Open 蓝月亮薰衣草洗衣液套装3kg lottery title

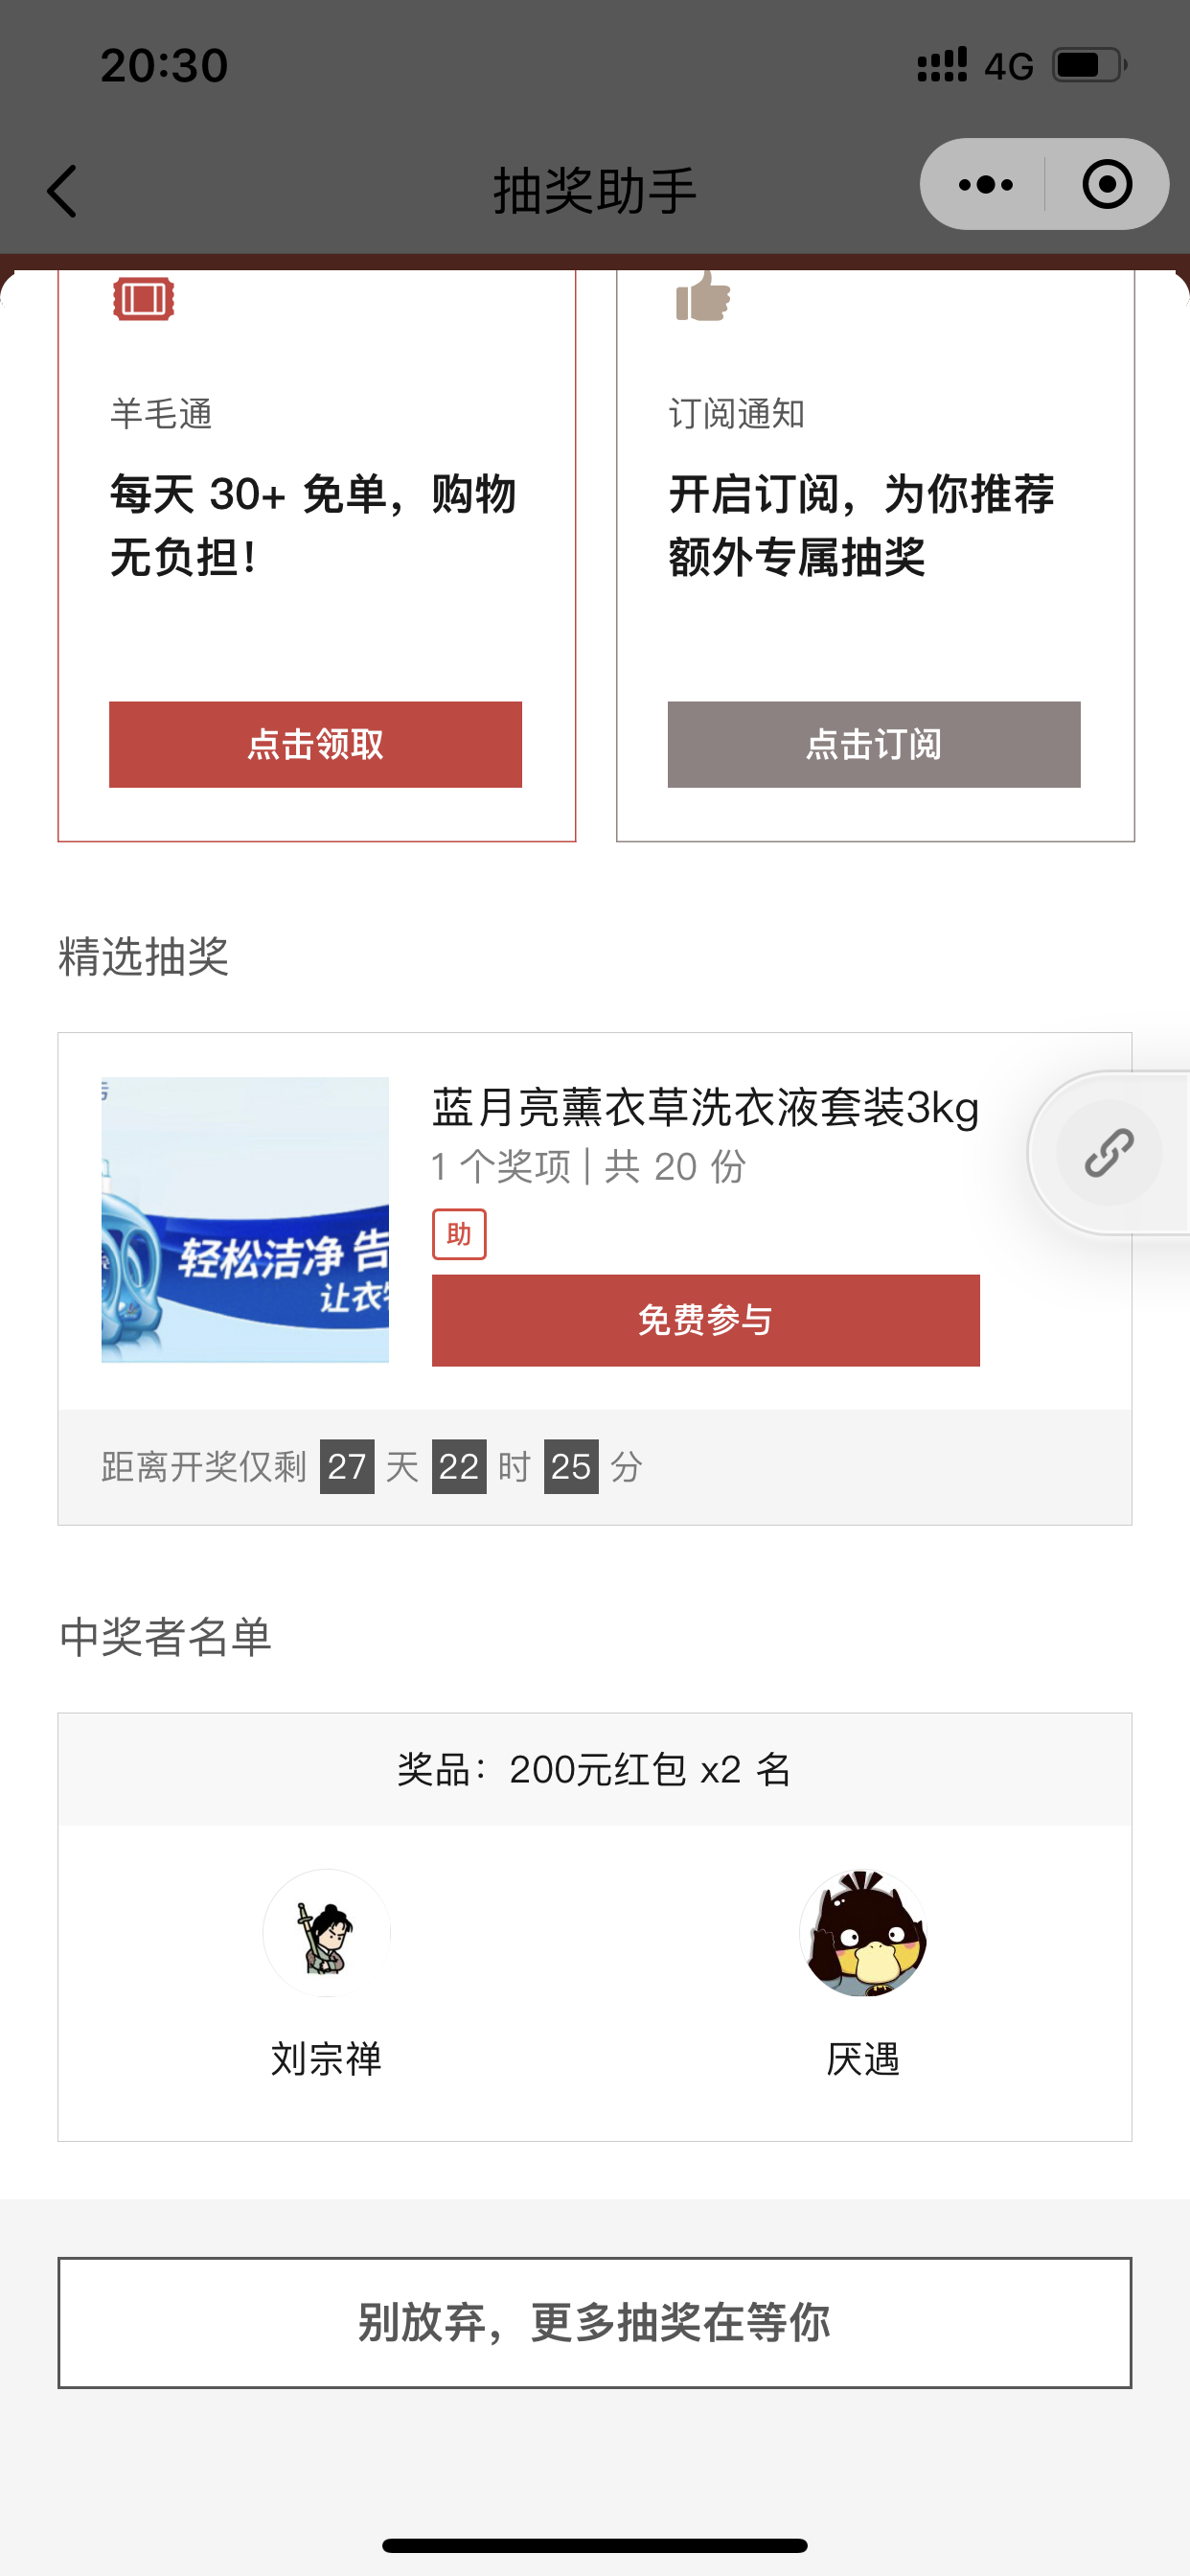point(705,1107)
